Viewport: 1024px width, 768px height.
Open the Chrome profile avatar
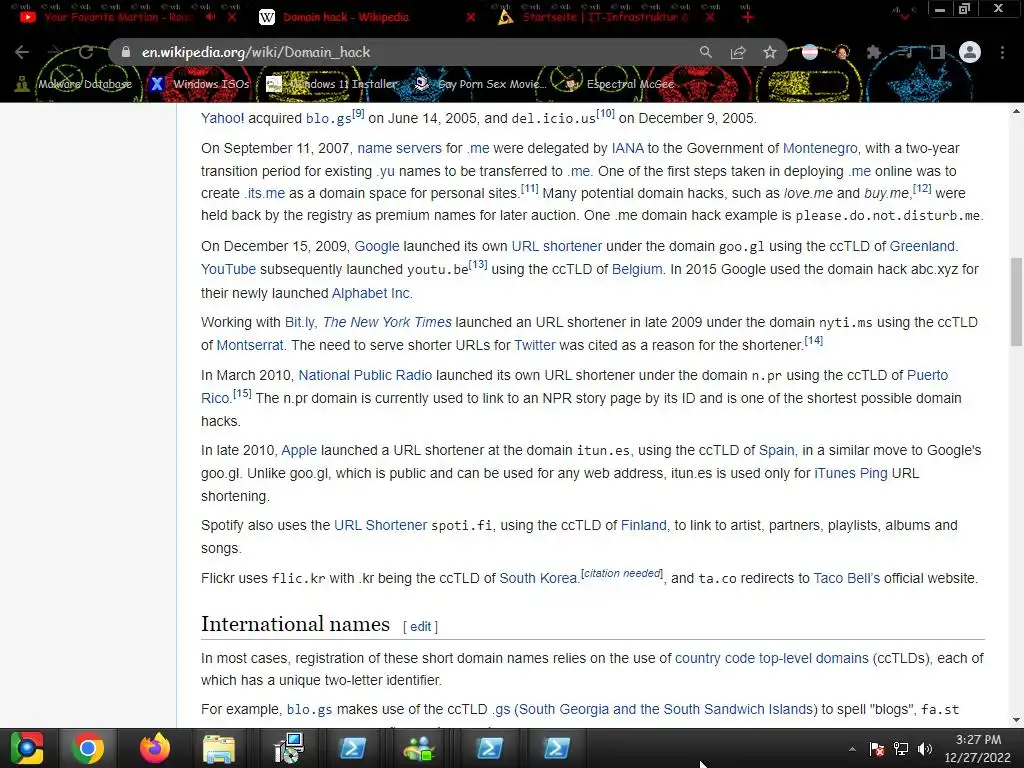[x=970, y=52]
